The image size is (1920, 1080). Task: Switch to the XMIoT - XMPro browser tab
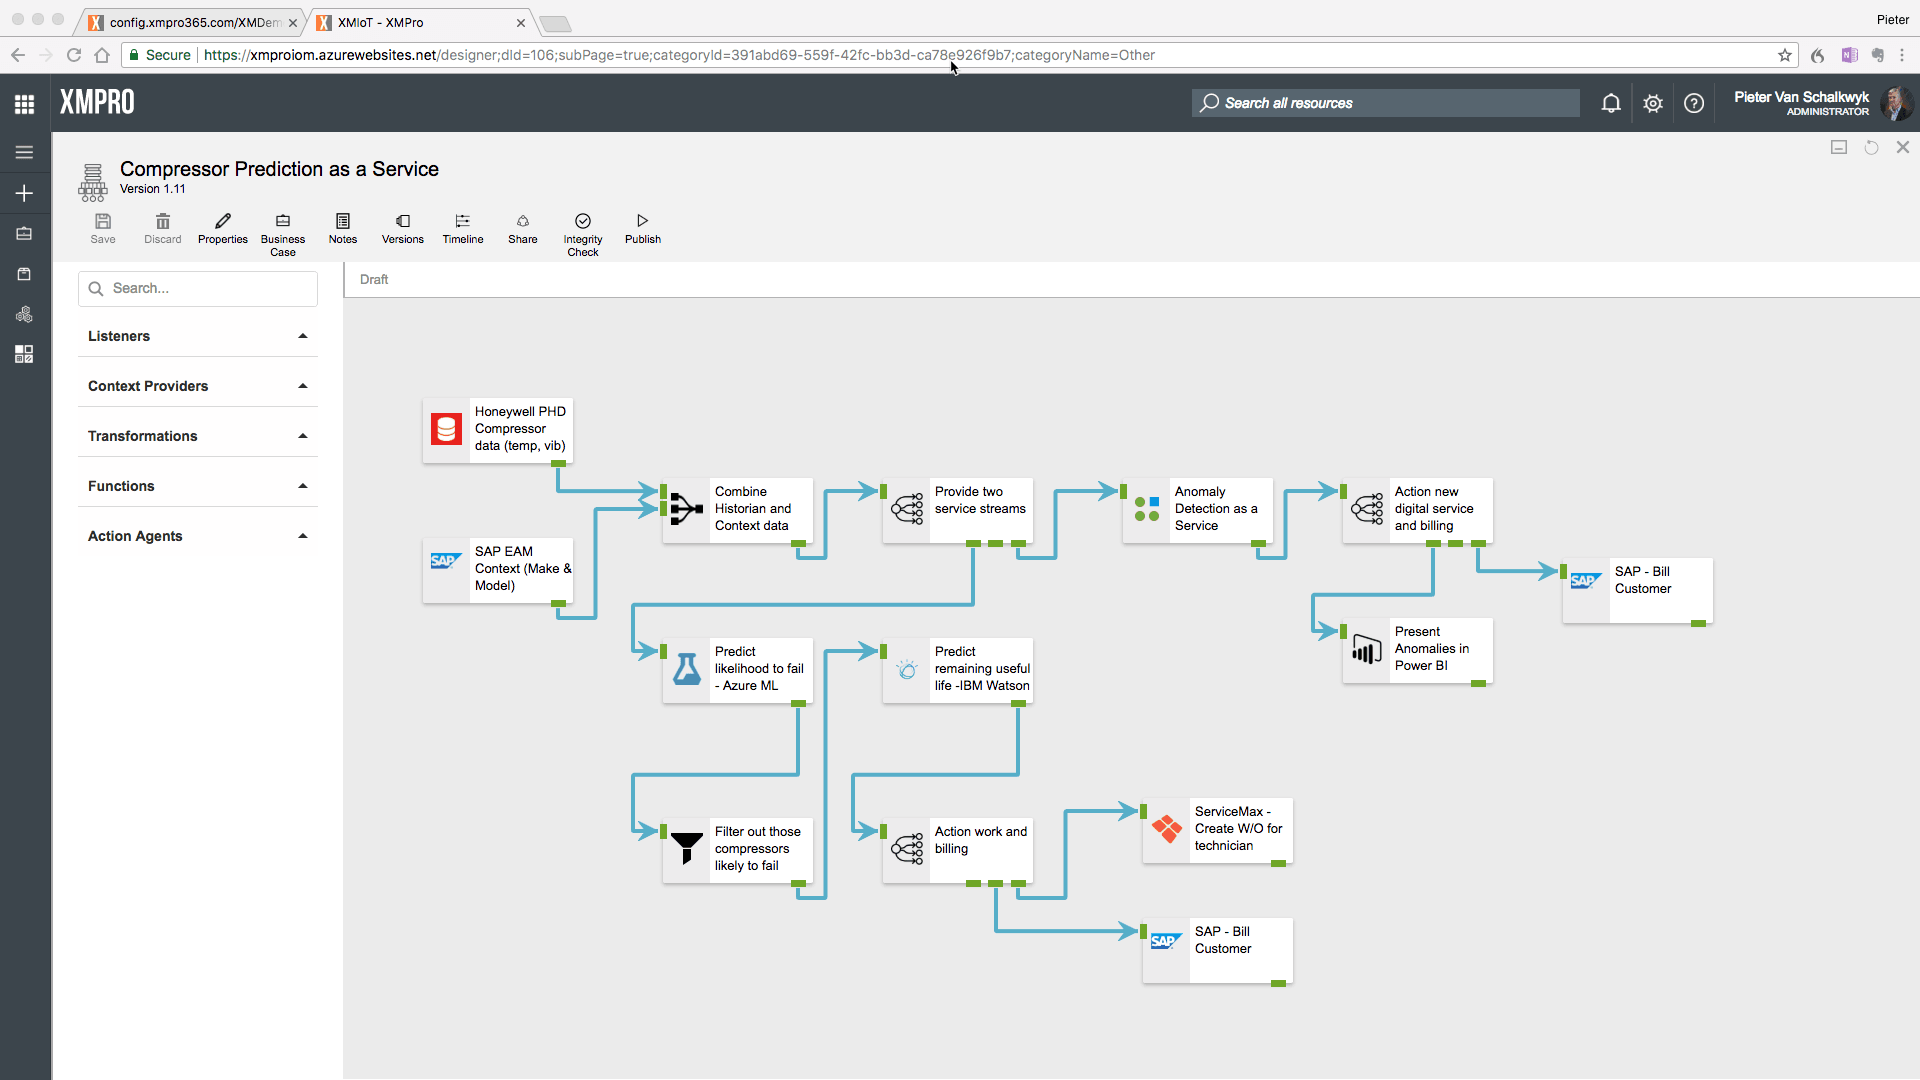click(400, 22)
